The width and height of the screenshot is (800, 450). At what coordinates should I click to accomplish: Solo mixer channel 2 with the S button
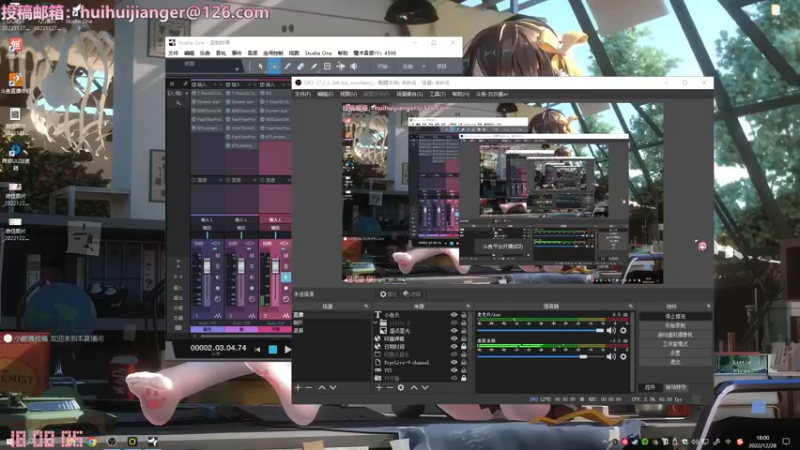click(x=252, y=266)
